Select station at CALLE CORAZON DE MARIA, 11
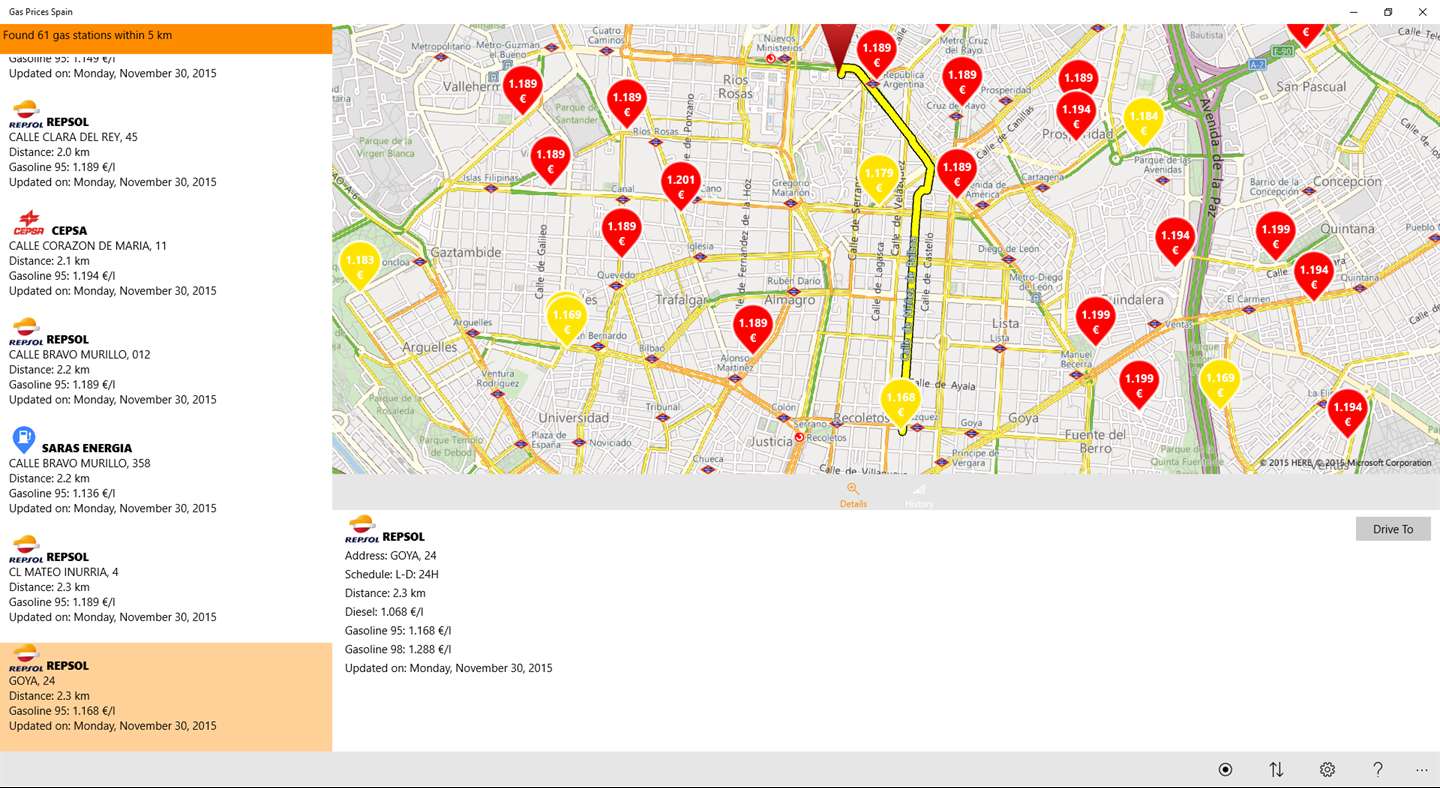This screenshot has height=788, width=1440. pos(166,254)
